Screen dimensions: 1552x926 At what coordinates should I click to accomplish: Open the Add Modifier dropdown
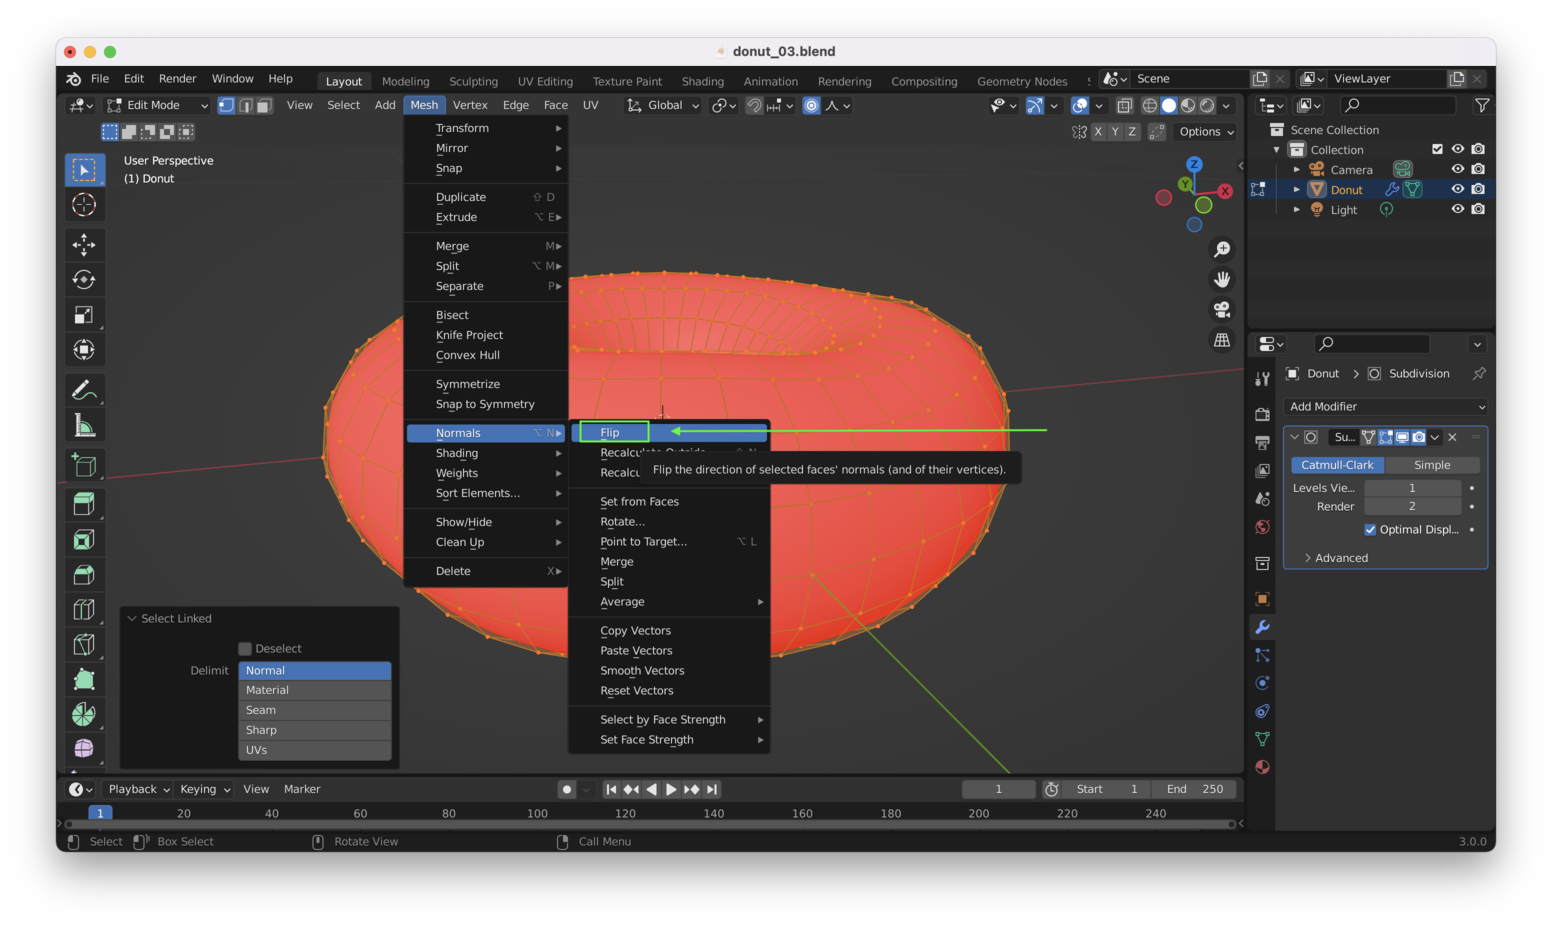pyautogui.click(x=1386, y=407)
